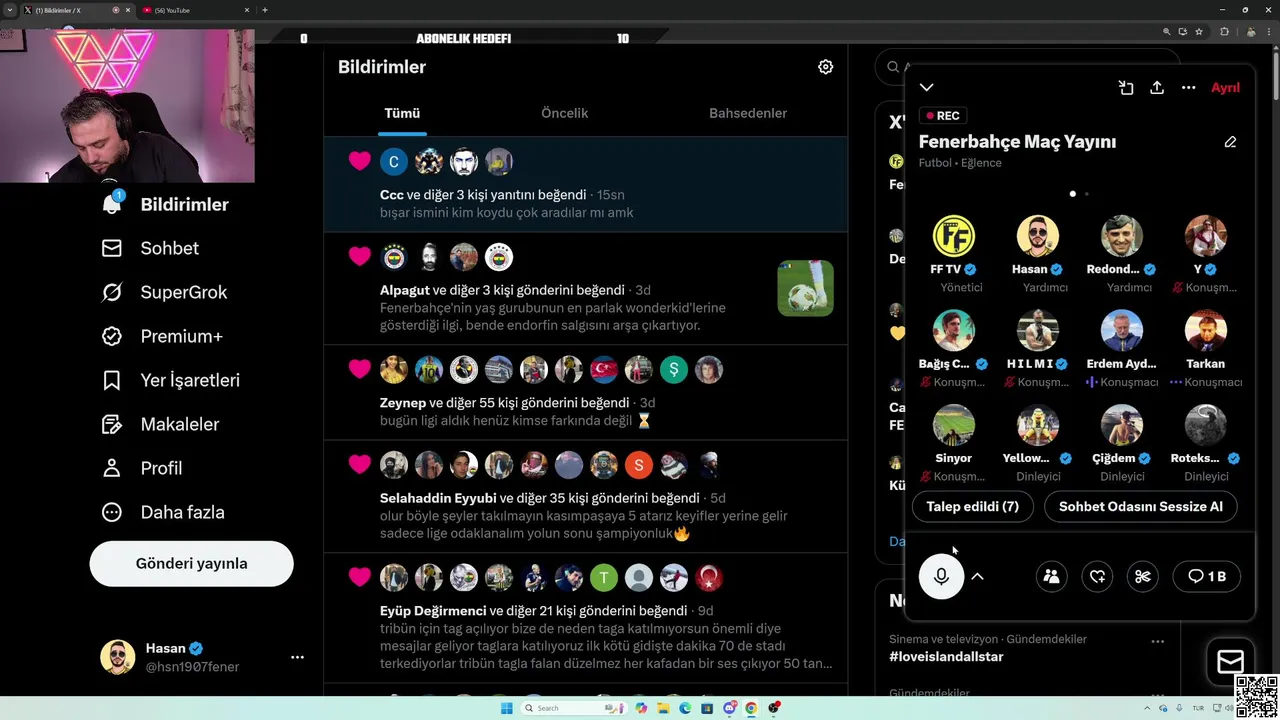Open Space three-dot options menu
Image resolution: width=1280 pixels, height=720 pixels.
pyautogui.click(x=1188, y=88)
